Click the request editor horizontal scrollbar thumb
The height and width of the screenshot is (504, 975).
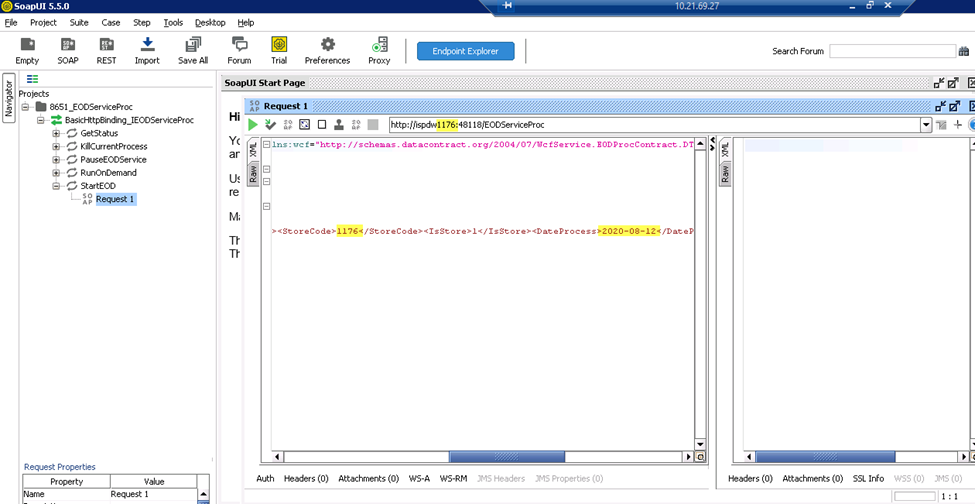point(507,457)
